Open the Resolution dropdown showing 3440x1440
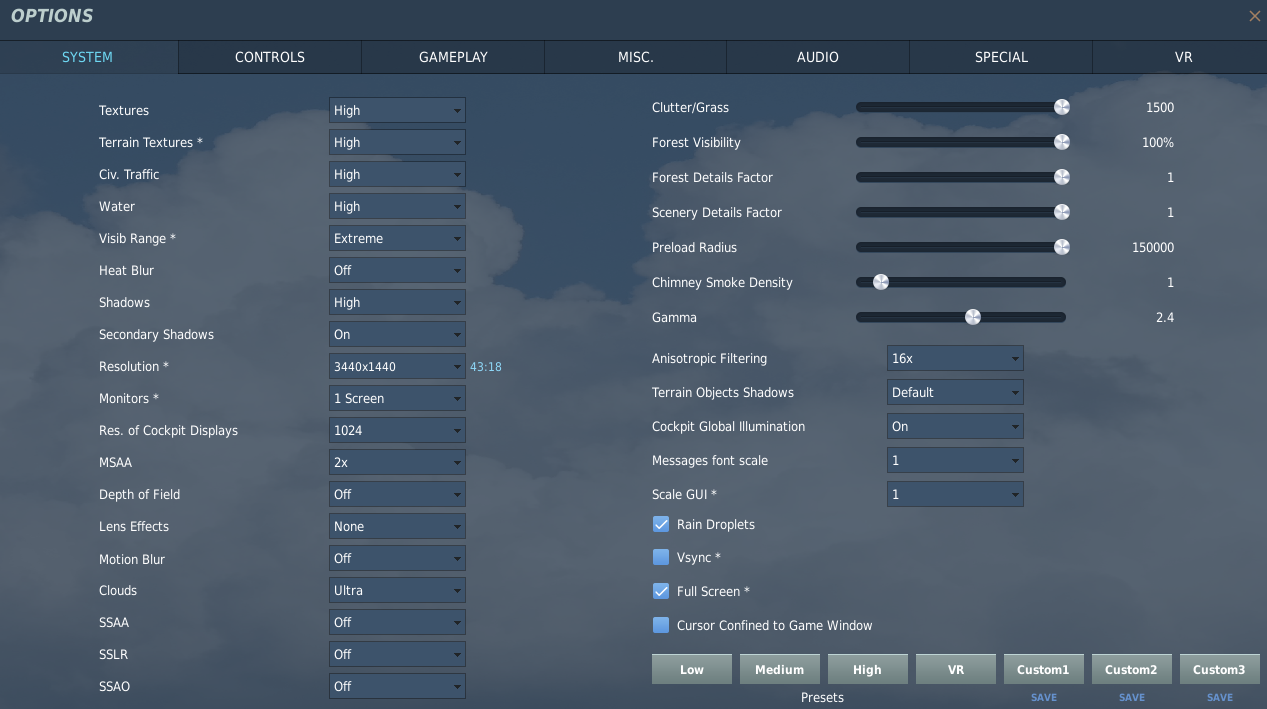The height and width of the screenshot is (709, 1267). [x=397, y=366]
